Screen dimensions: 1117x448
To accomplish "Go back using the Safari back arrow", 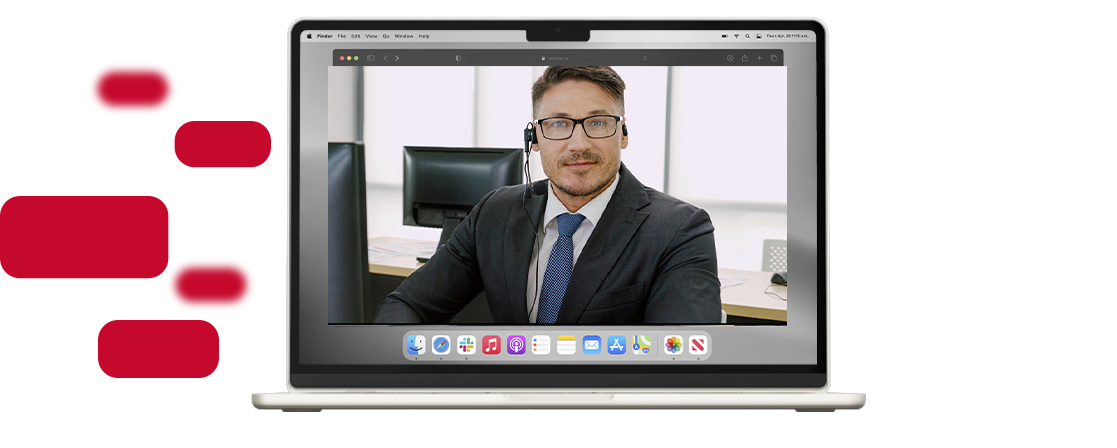I will 386,58.
